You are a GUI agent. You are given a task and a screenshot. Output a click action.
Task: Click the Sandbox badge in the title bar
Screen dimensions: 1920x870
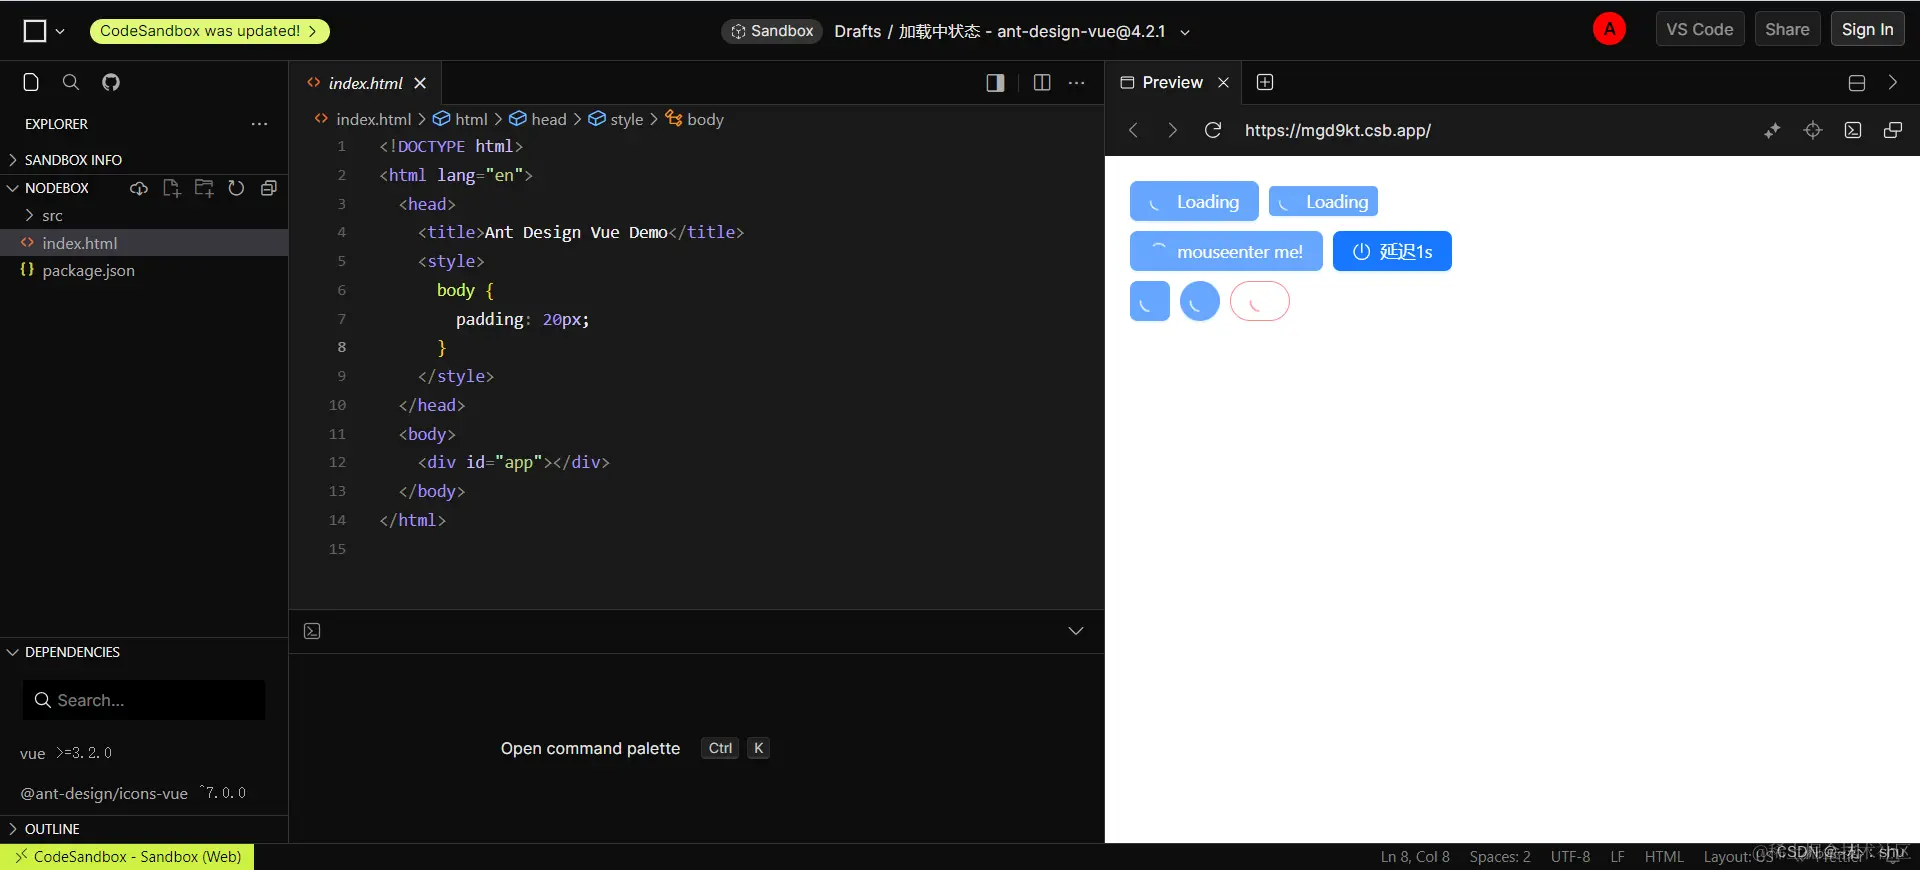[x=772, y=31]
